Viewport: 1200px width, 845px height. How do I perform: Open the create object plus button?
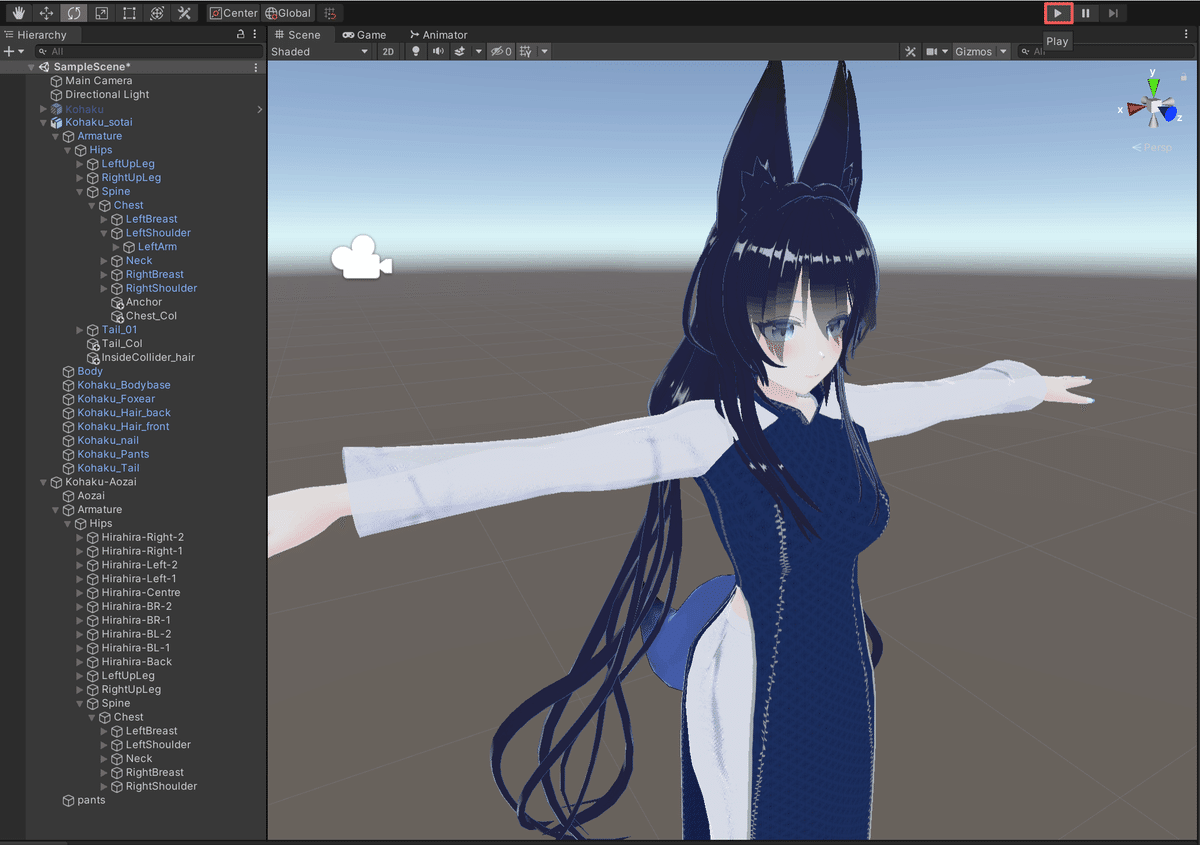tap(13, 51)
